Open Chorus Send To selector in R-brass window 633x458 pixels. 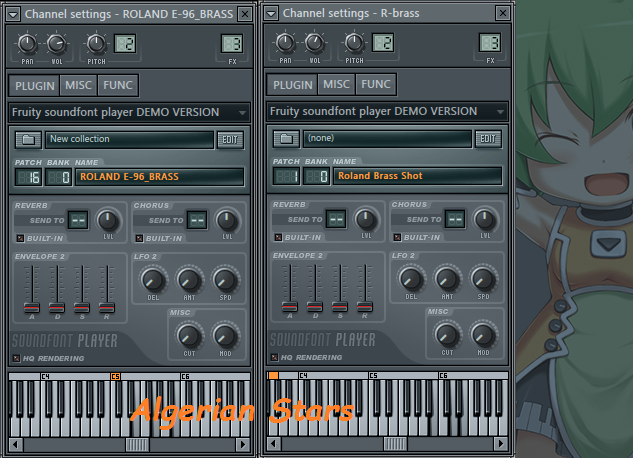click(455, 220)
